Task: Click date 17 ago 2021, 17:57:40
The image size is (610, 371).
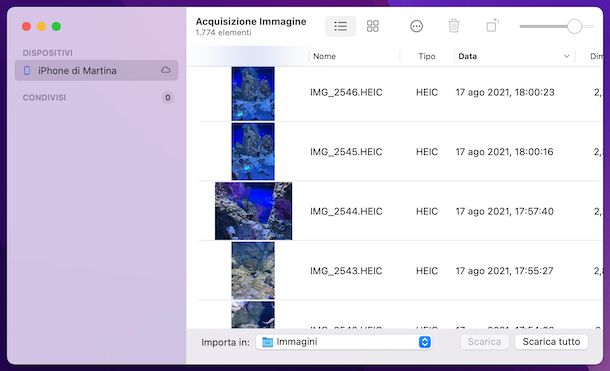Action: [x=505, y=211]
